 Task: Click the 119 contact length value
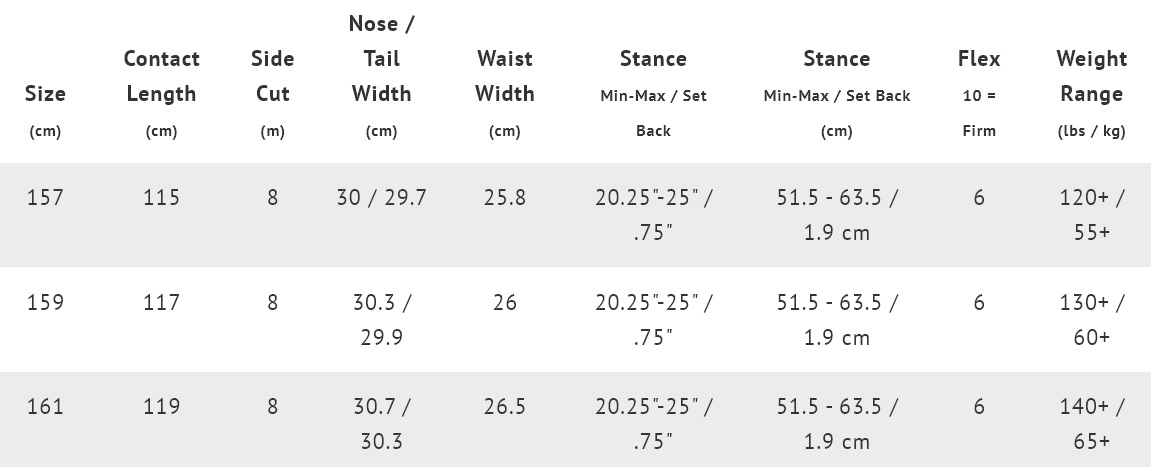pos(161,406)
